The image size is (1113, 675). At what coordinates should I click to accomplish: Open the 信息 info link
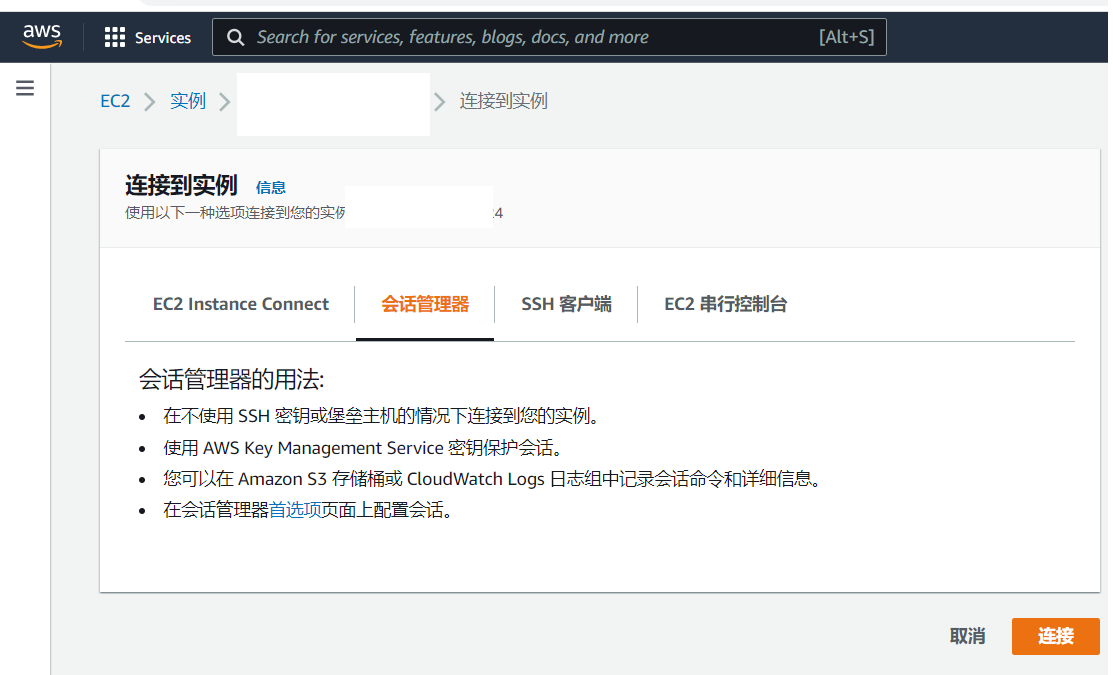(270, 187)
